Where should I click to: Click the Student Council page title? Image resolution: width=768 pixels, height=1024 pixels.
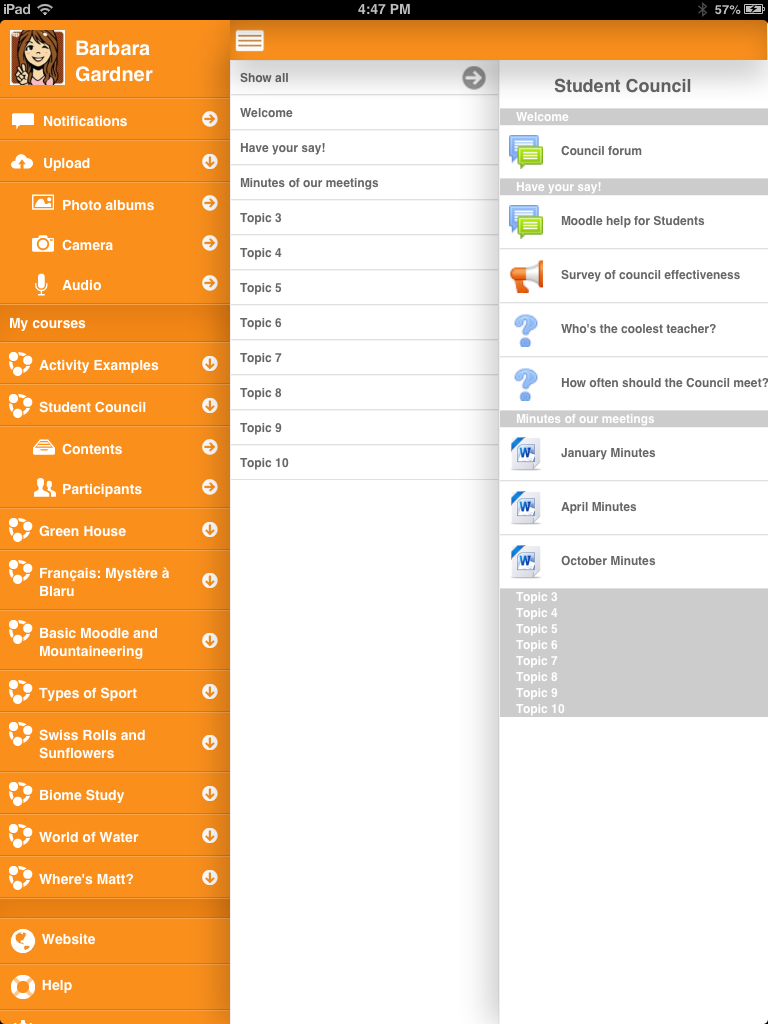click(622, 86)
